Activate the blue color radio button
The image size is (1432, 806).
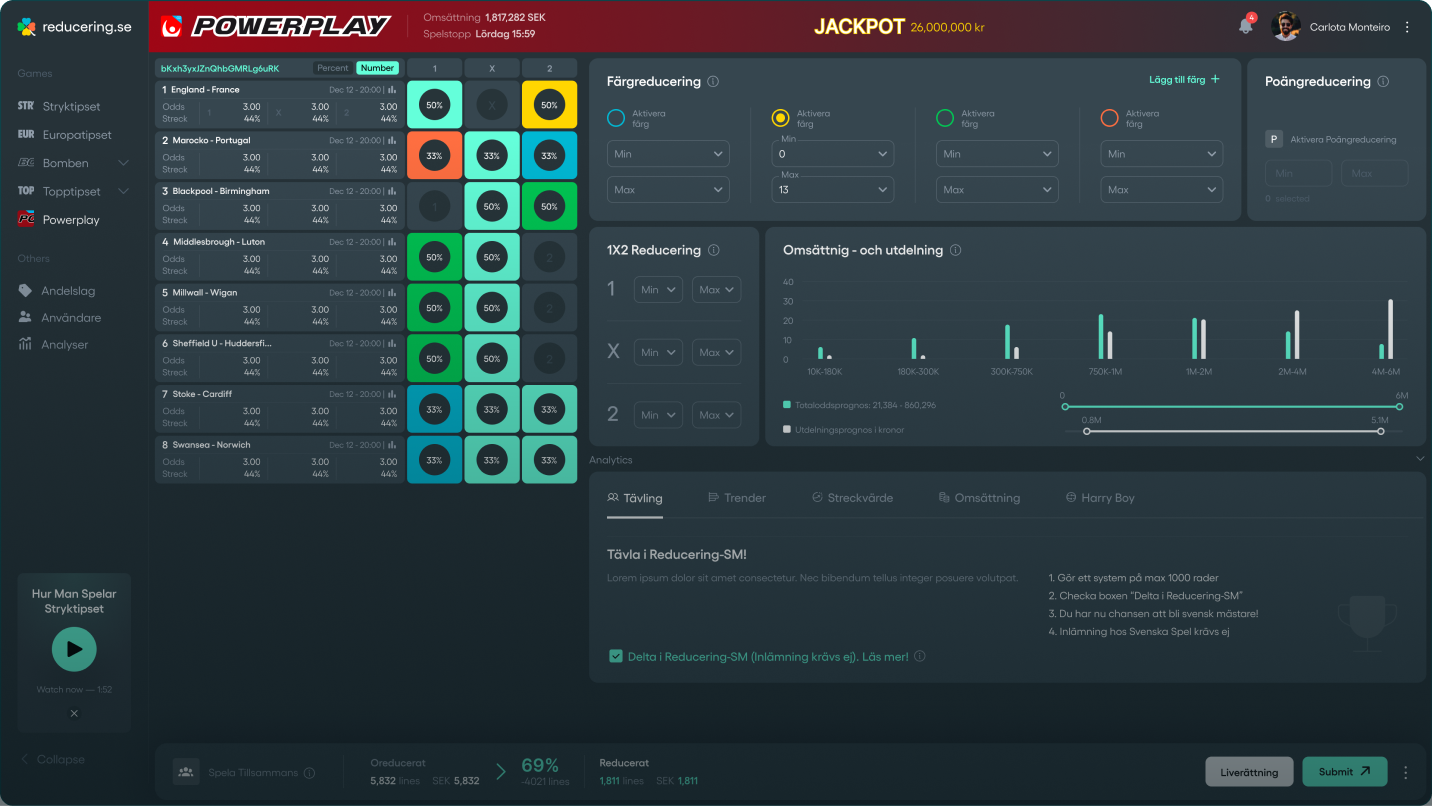pos(616,118)
